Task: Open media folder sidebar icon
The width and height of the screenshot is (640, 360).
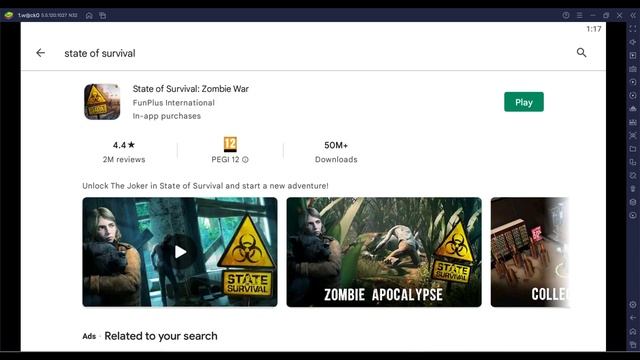Action: point(633,149)
